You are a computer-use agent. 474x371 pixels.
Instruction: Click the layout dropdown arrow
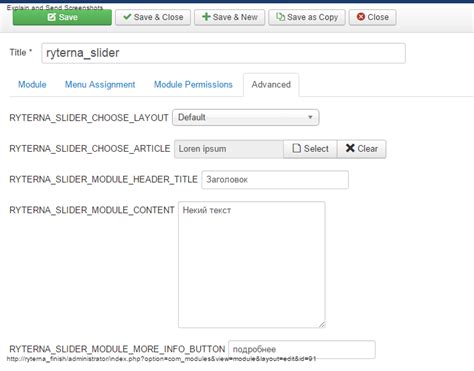310,117
